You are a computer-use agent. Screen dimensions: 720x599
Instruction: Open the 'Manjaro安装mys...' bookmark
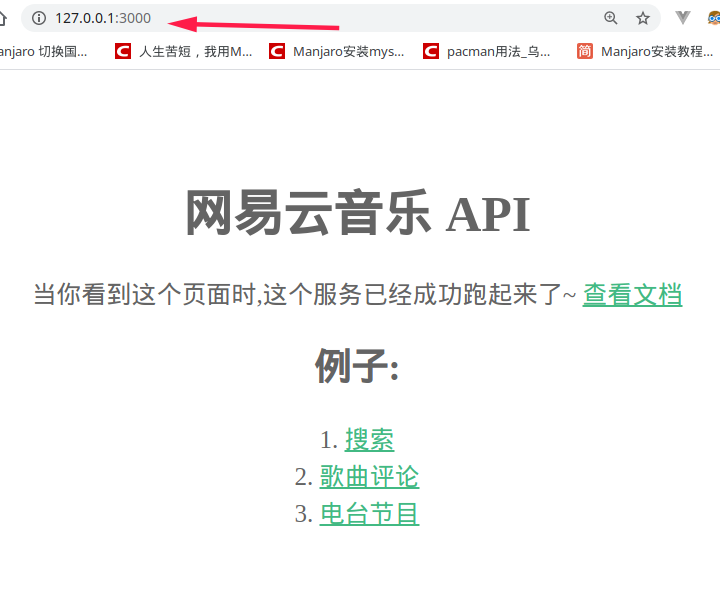[x=337, y=51]
